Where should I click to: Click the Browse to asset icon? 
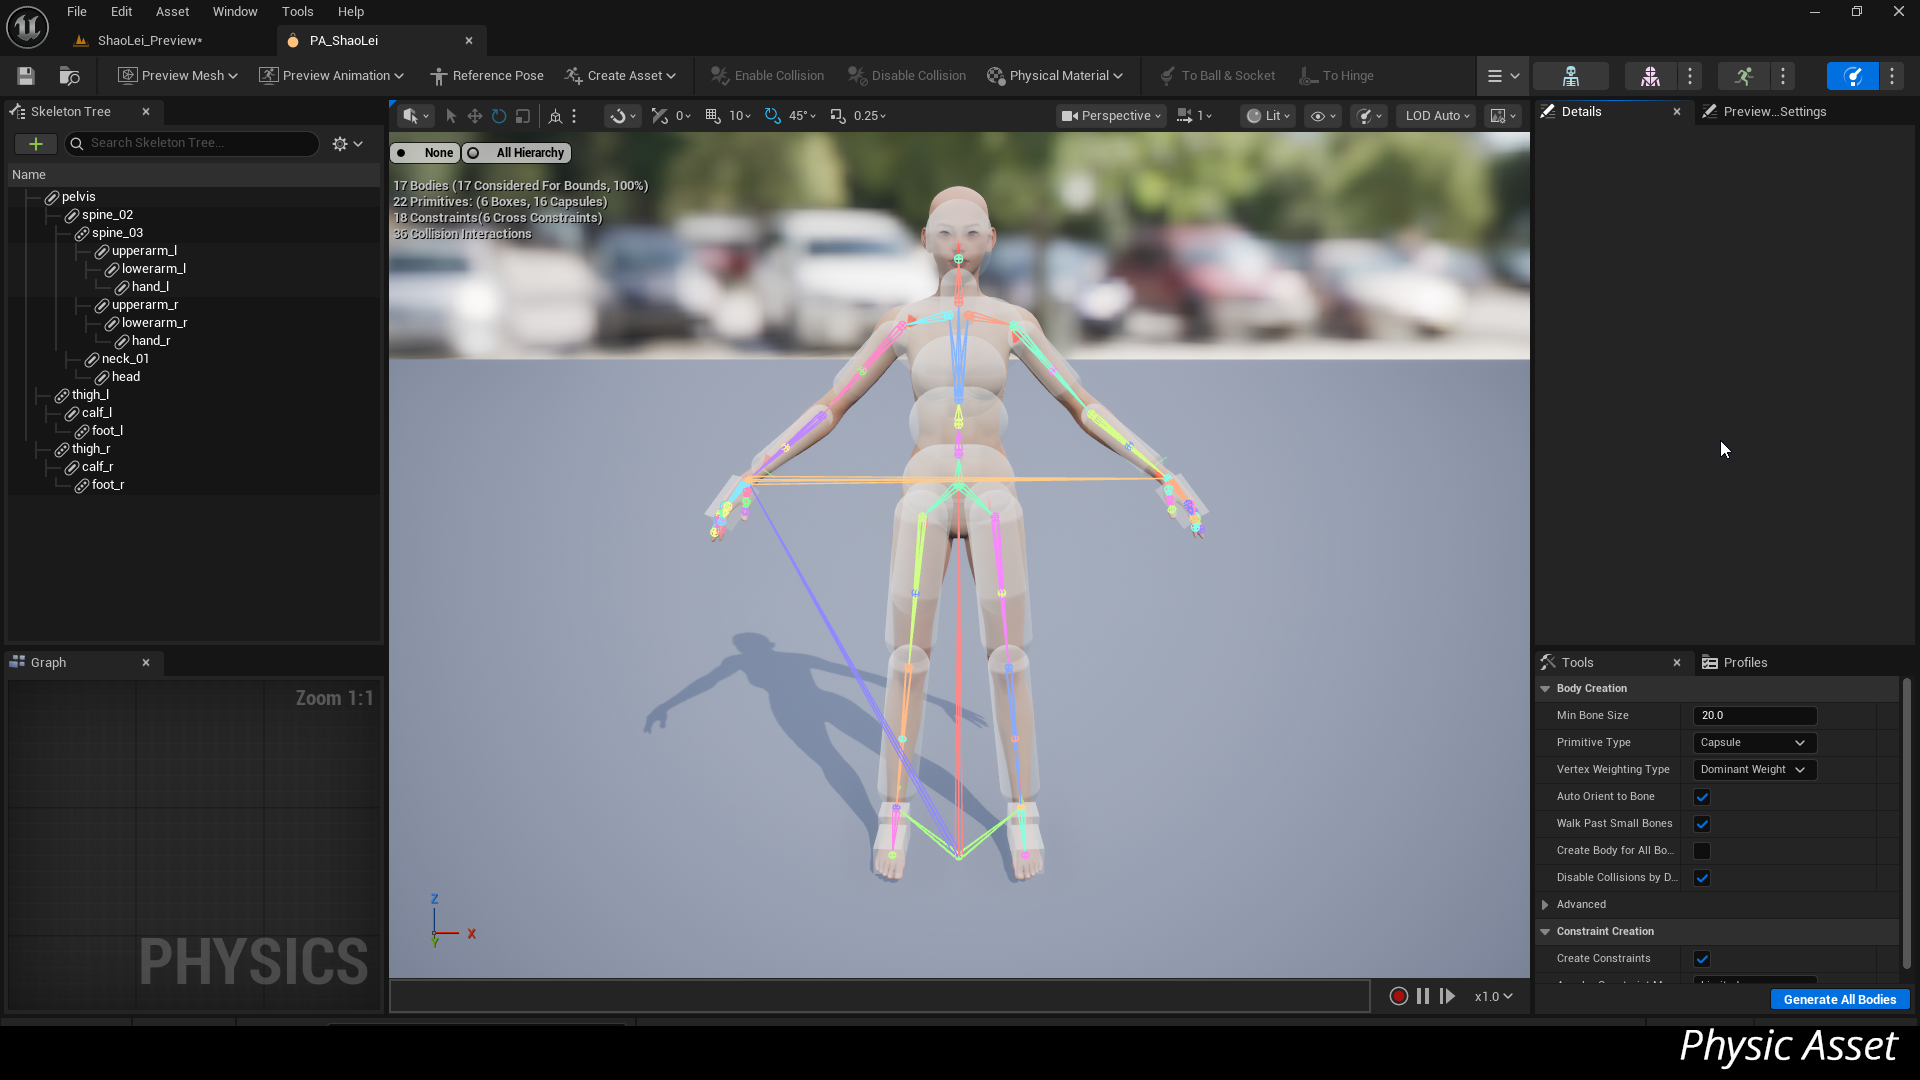pos(69,76)
